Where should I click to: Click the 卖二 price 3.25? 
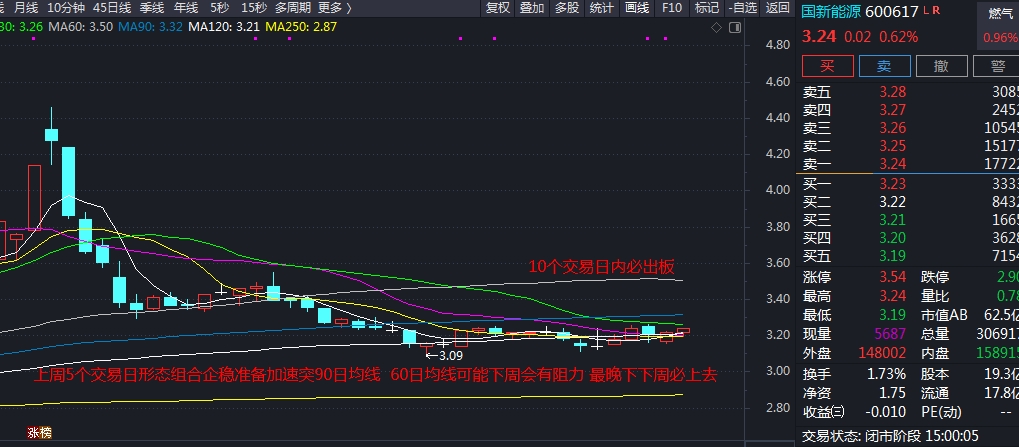point(892,146)
